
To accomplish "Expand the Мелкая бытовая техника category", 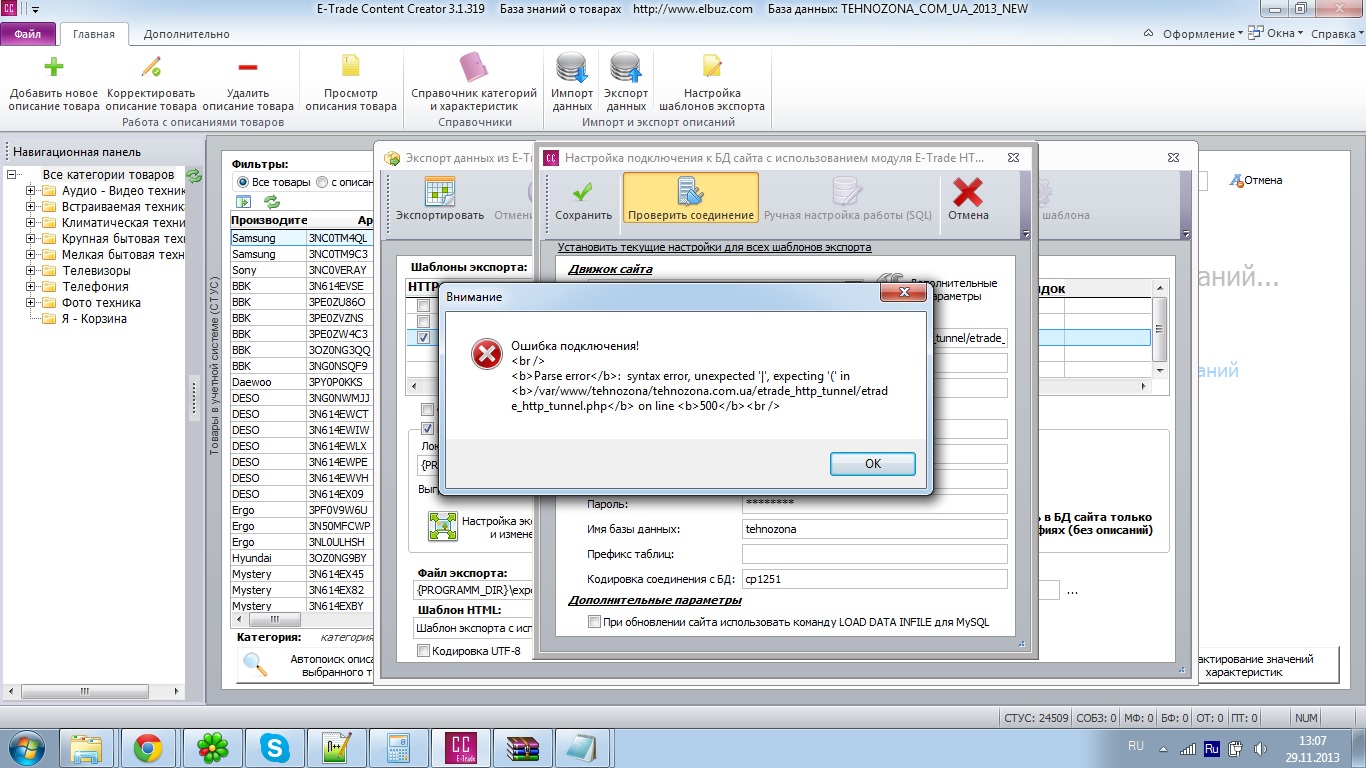I will [x=31, y=255].
